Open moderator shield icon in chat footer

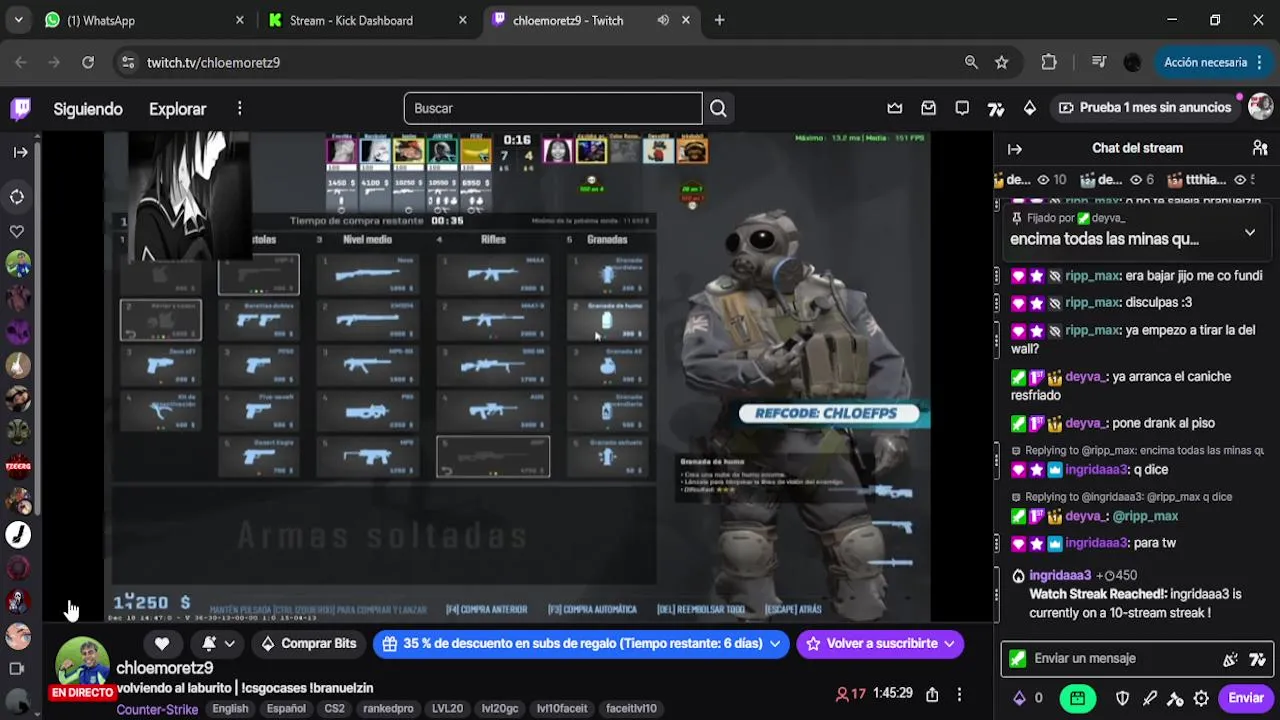coord(1122,698)
